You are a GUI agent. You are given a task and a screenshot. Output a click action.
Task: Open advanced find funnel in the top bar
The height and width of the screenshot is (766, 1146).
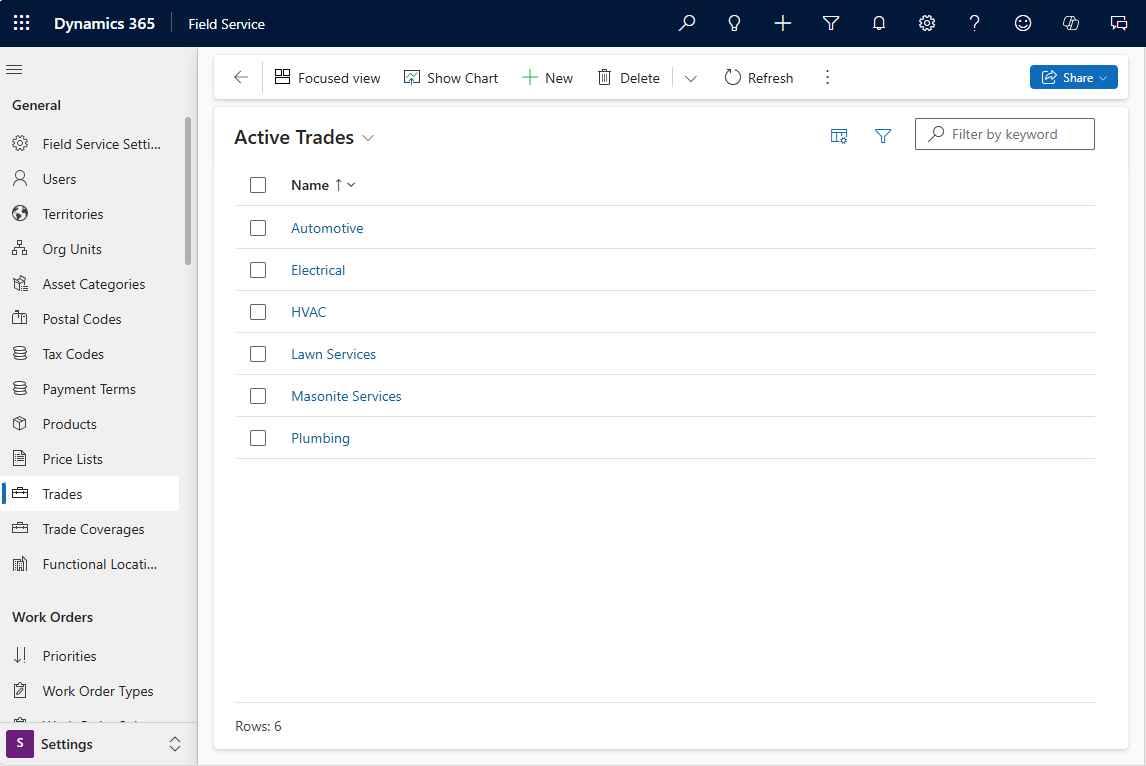pos(831,23)
